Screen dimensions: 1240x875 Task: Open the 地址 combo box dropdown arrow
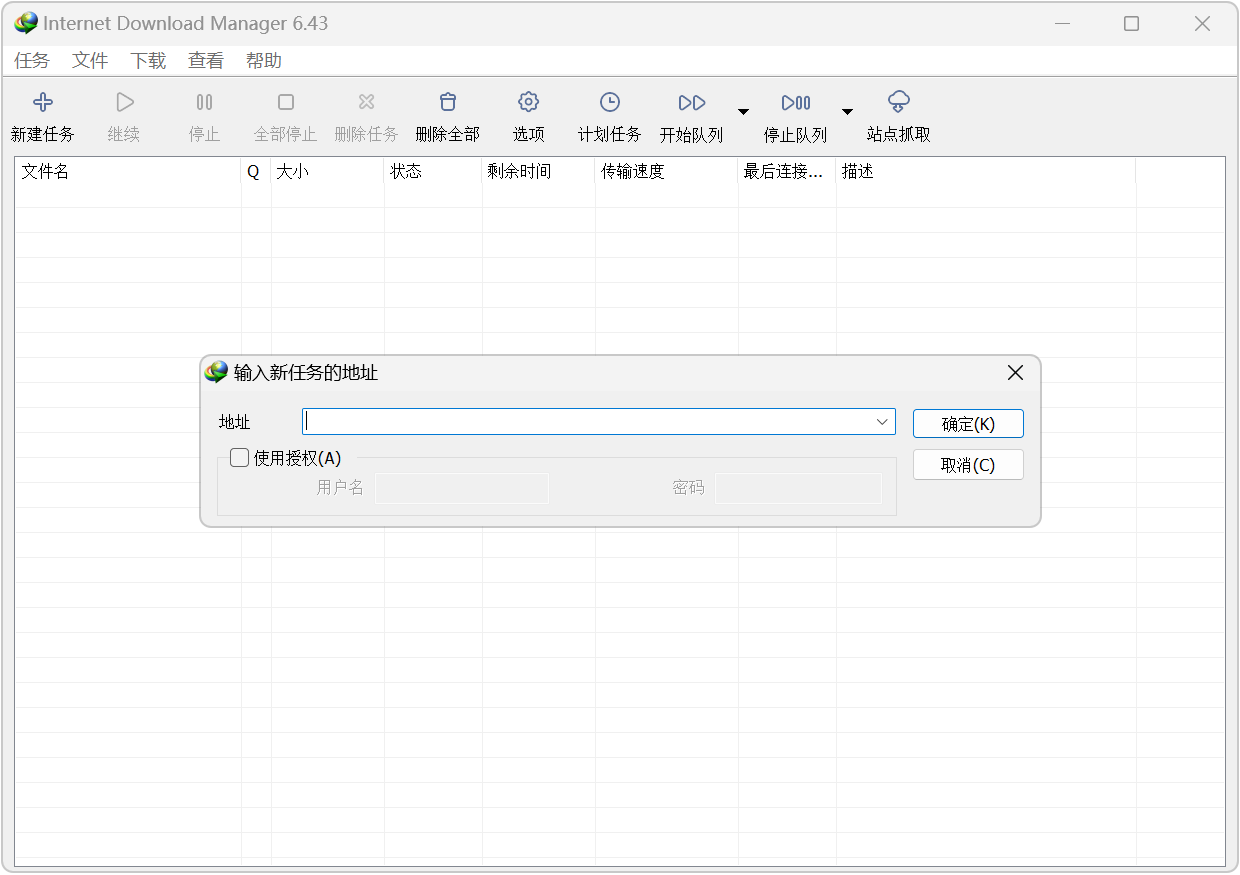click(882, 422)
